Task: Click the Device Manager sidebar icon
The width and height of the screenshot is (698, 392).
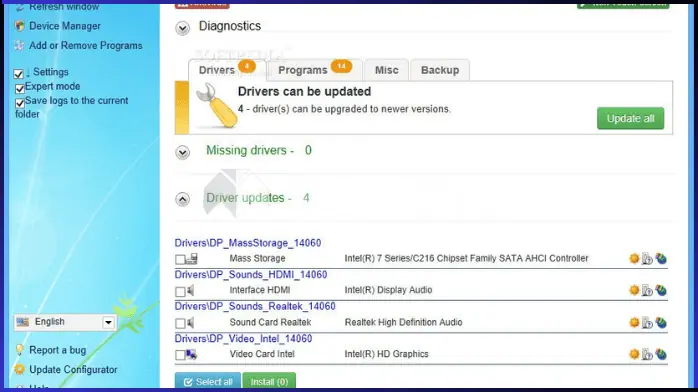Action: [19, 26]
